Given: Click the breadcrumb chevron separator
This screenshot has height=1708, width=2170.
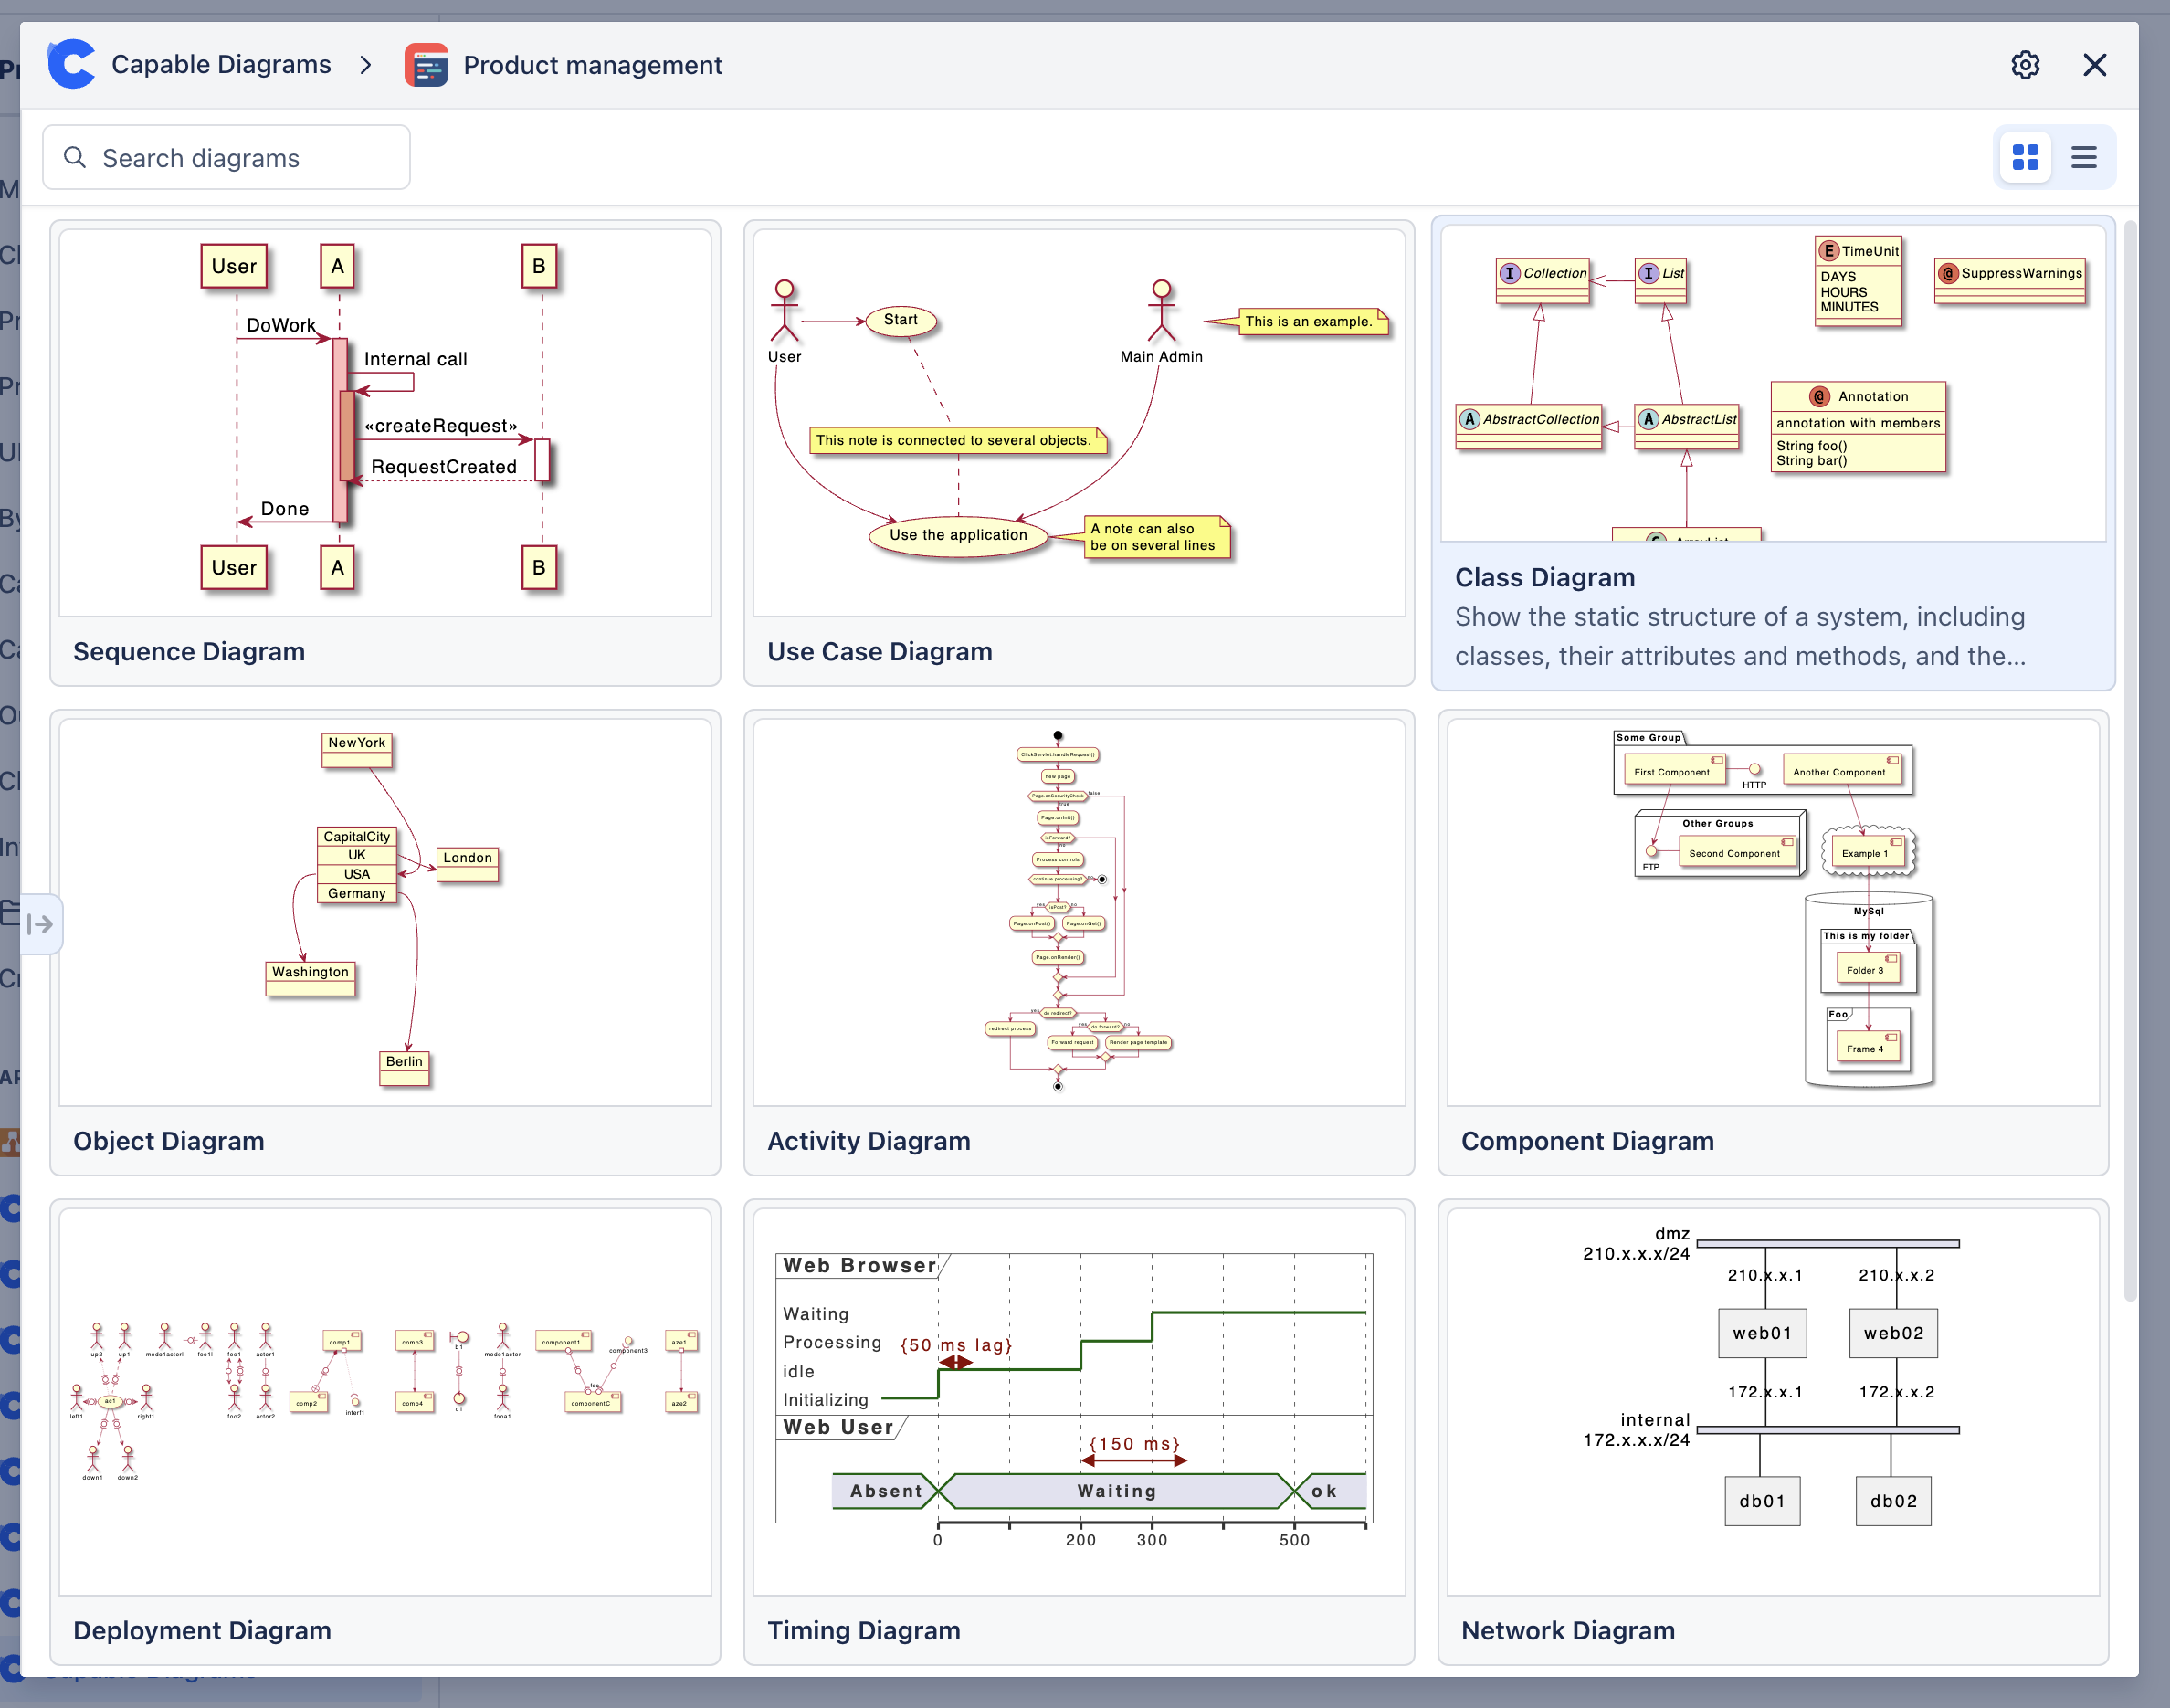Looking at the screenshot, I should tap(366, 65).
